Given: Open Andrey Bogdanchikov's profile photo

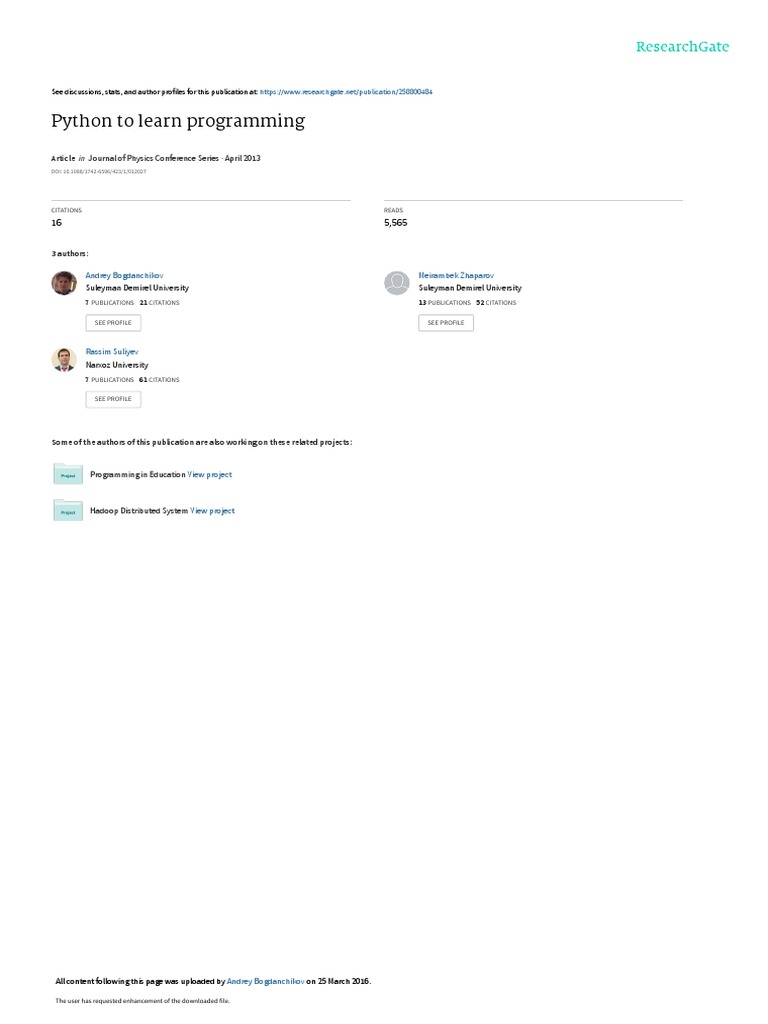Looking at the screenshot, I should click(64, 283).
